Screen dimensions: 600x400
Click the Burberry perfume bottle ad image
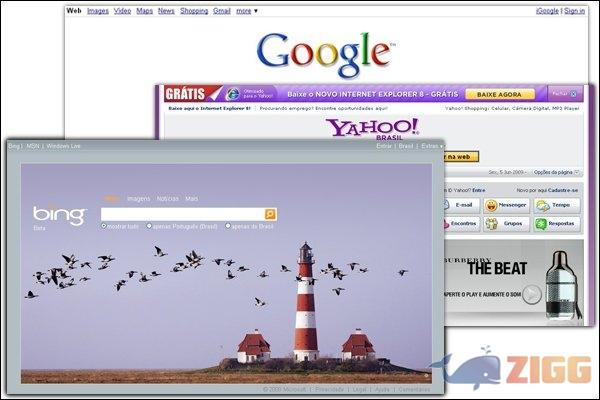click(563, 286)
